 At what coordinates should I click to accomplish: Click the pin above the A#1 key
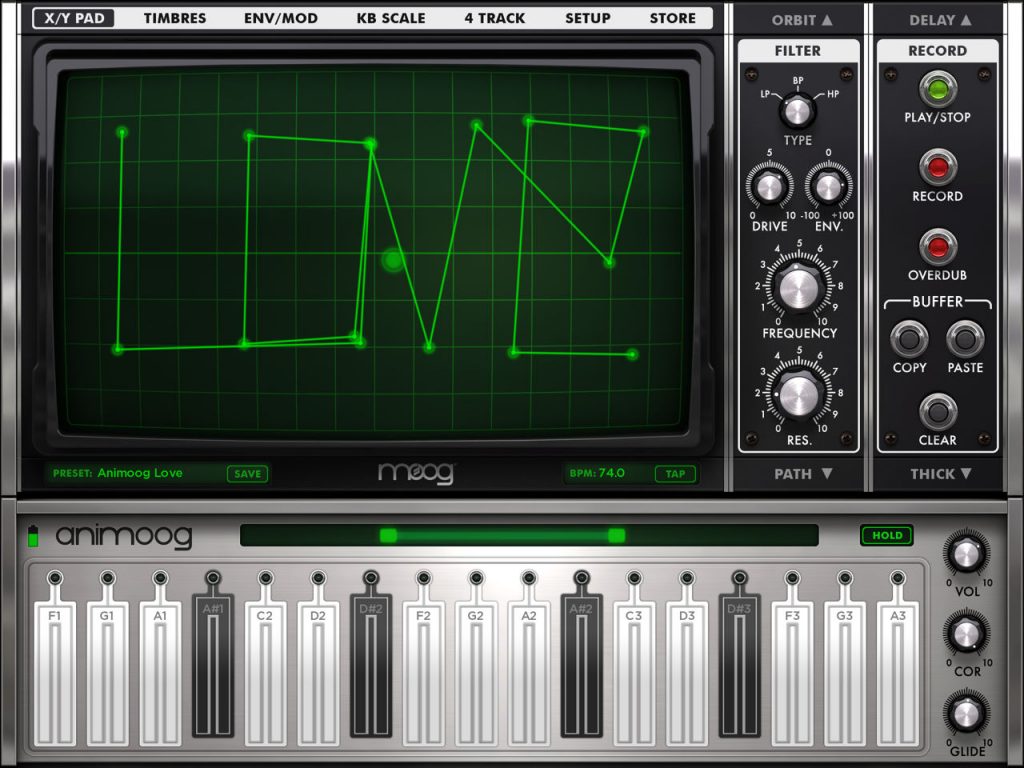click(213, 578)
